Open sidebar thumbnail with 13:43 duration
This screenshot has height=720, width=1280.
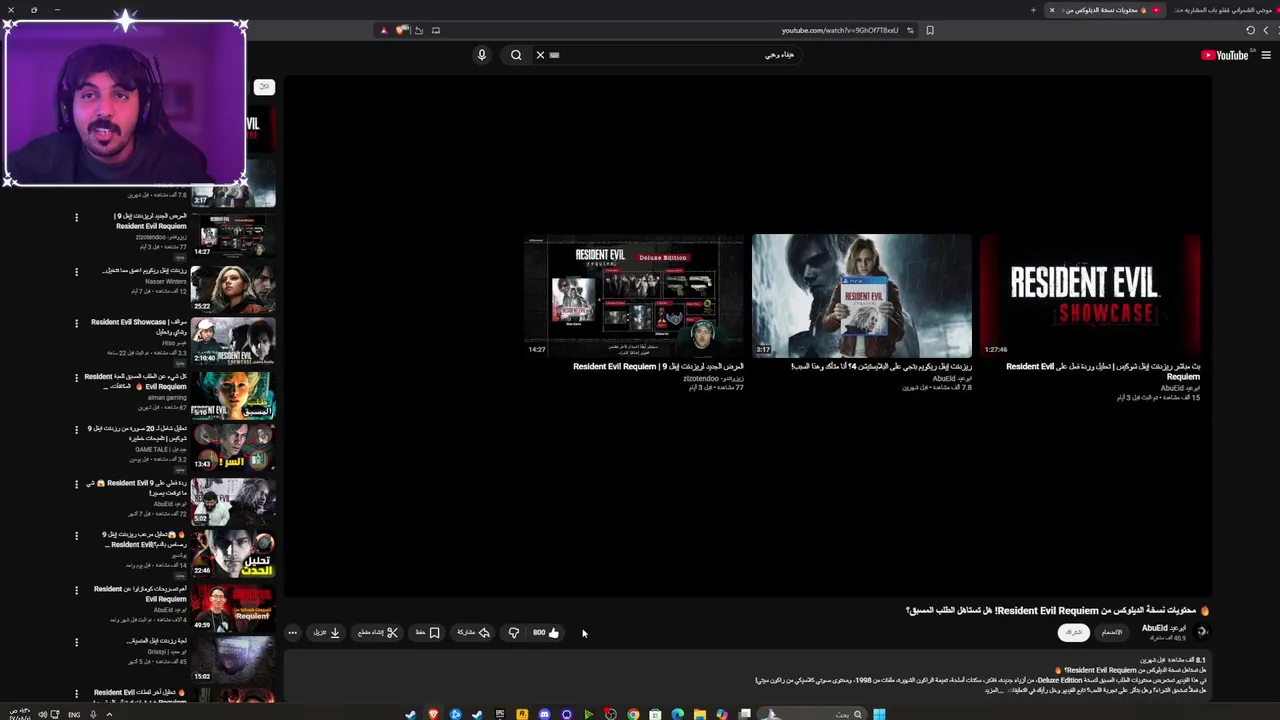point(233,448)
